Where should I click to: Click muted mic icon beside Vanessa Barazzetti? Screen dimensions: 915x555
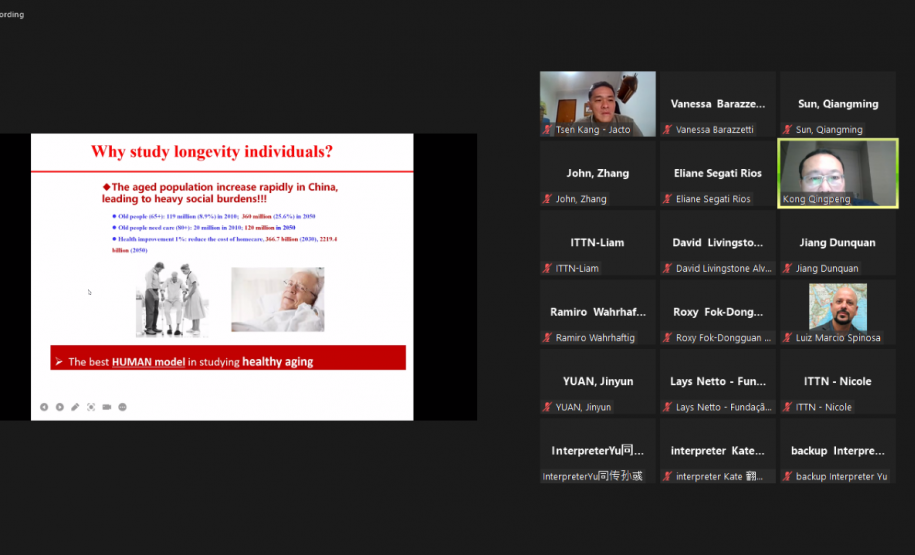point(667,130)
